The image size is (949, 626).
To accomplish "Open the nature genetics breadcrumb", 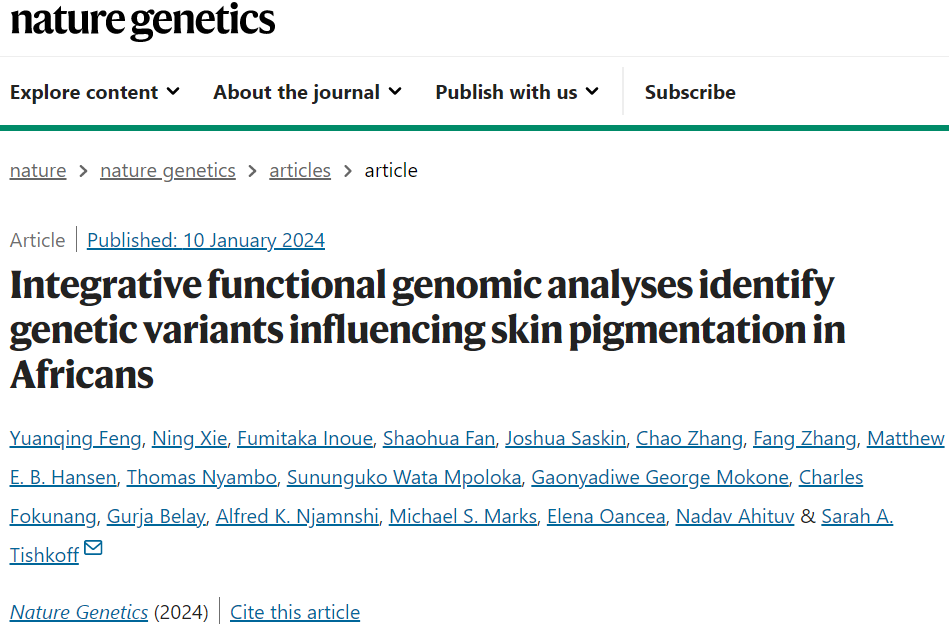I will 168,170.
